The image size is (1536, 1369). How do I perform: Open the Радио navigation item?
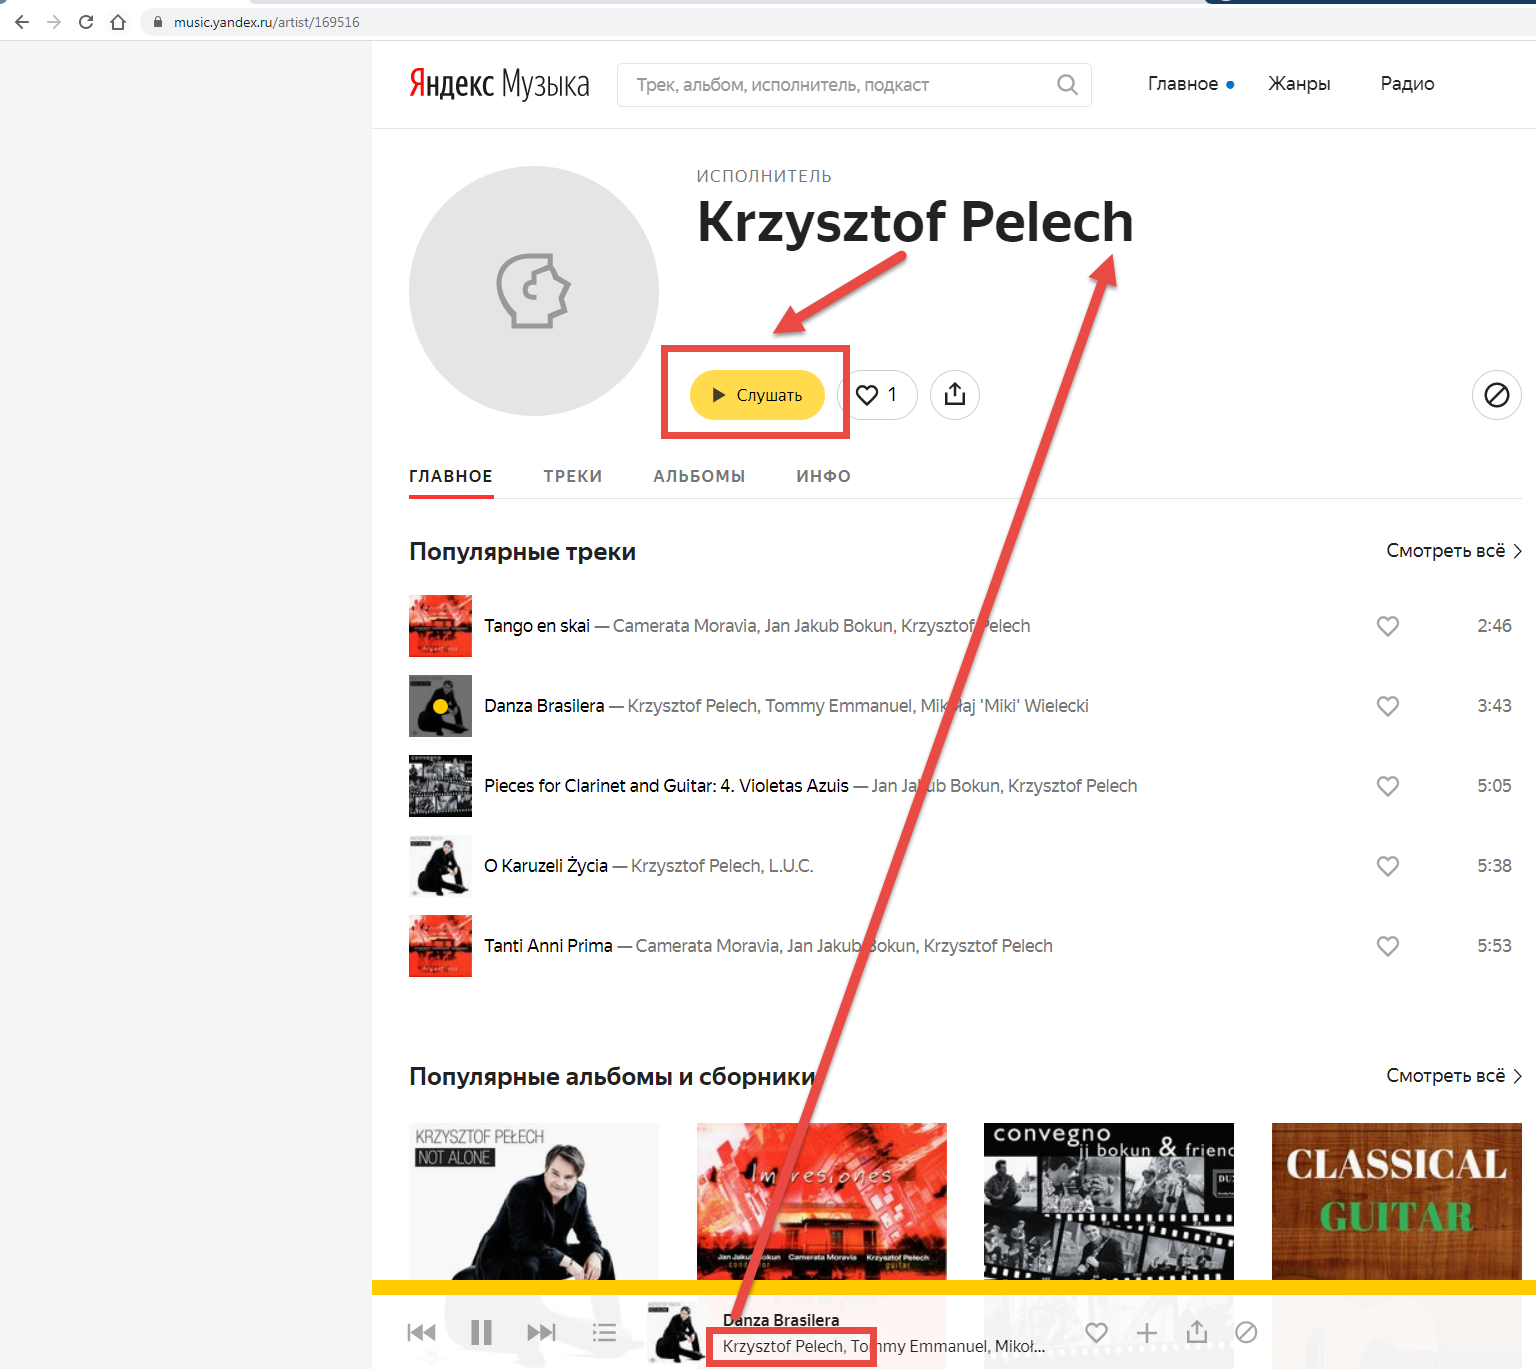pyautogui.click(x=1407, y=84)
